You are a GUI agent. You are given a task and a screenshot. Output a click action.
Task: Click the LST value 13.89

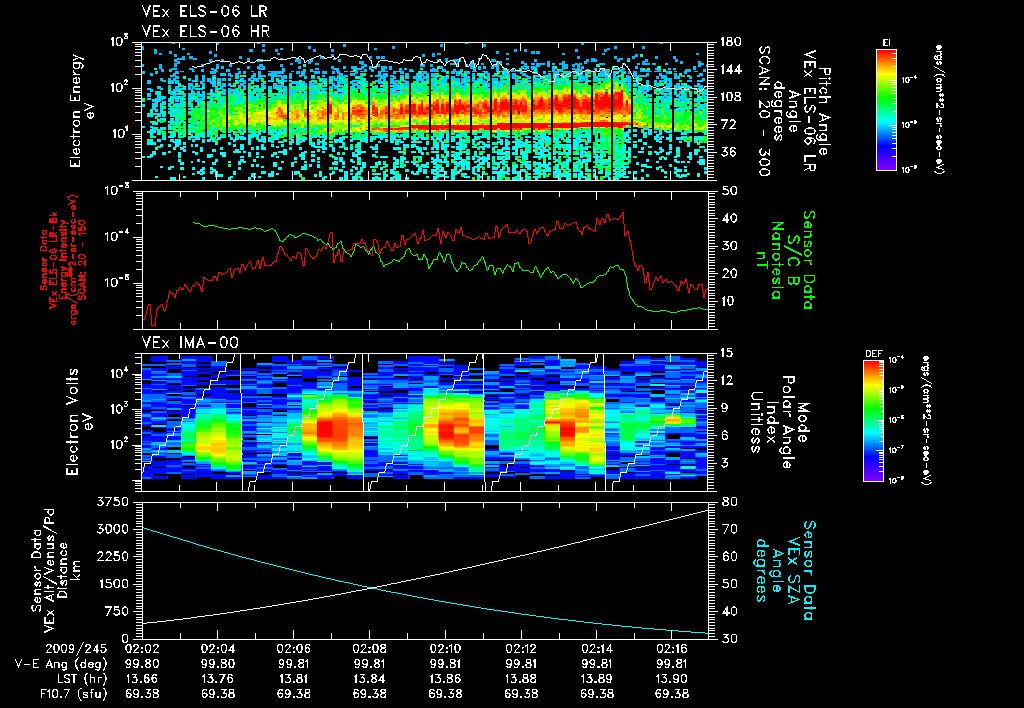[596, 679]
